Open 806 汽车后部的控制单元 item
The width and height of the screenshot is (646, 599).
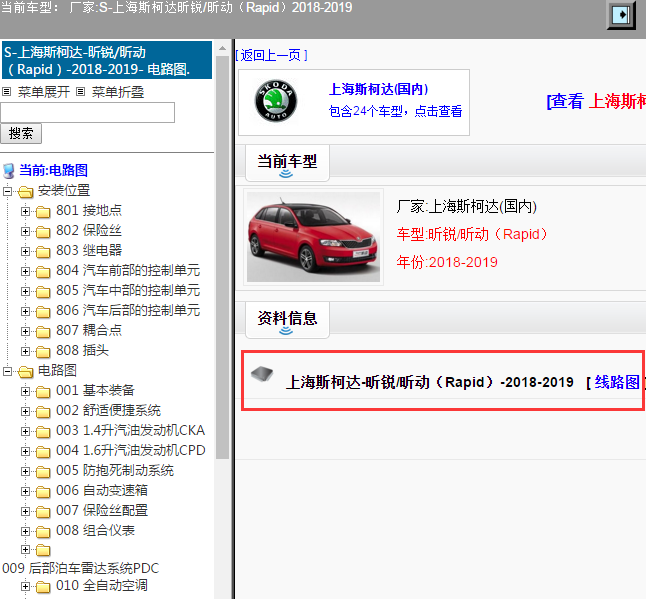[128, 310]
